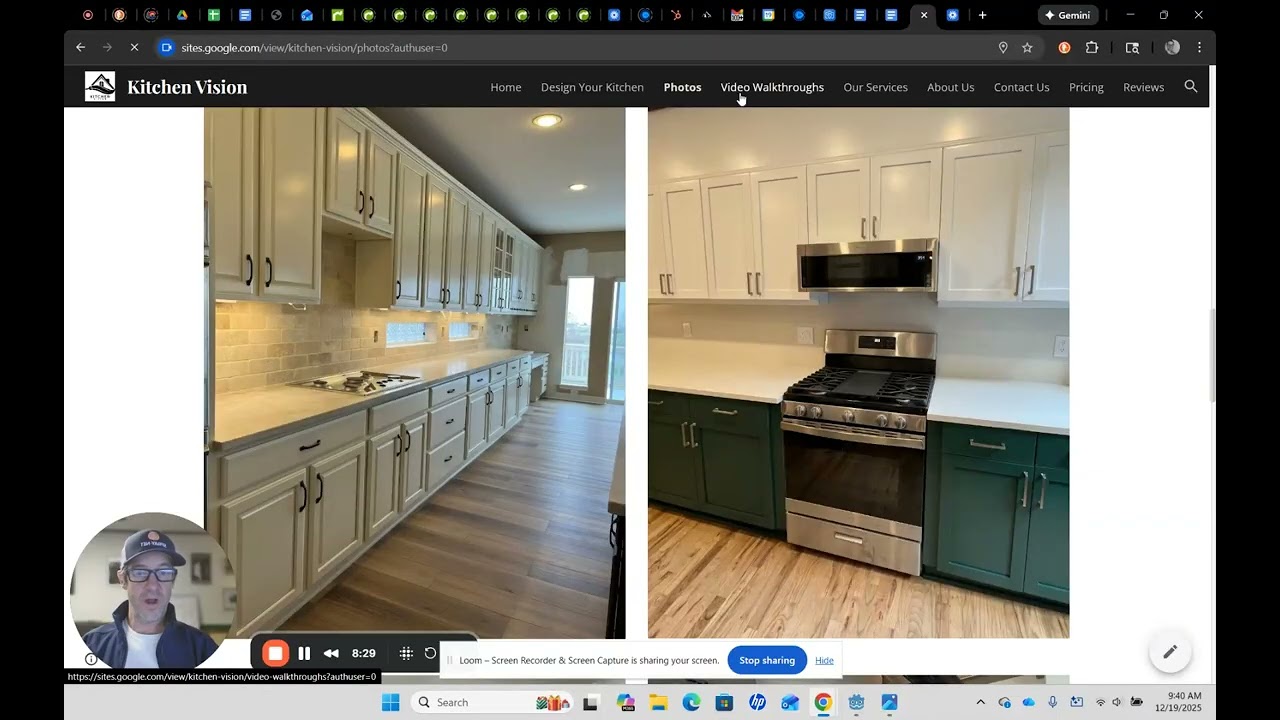1280x720 pixels.
Task: Close the active Chrome tab
Action: (923, 15)
